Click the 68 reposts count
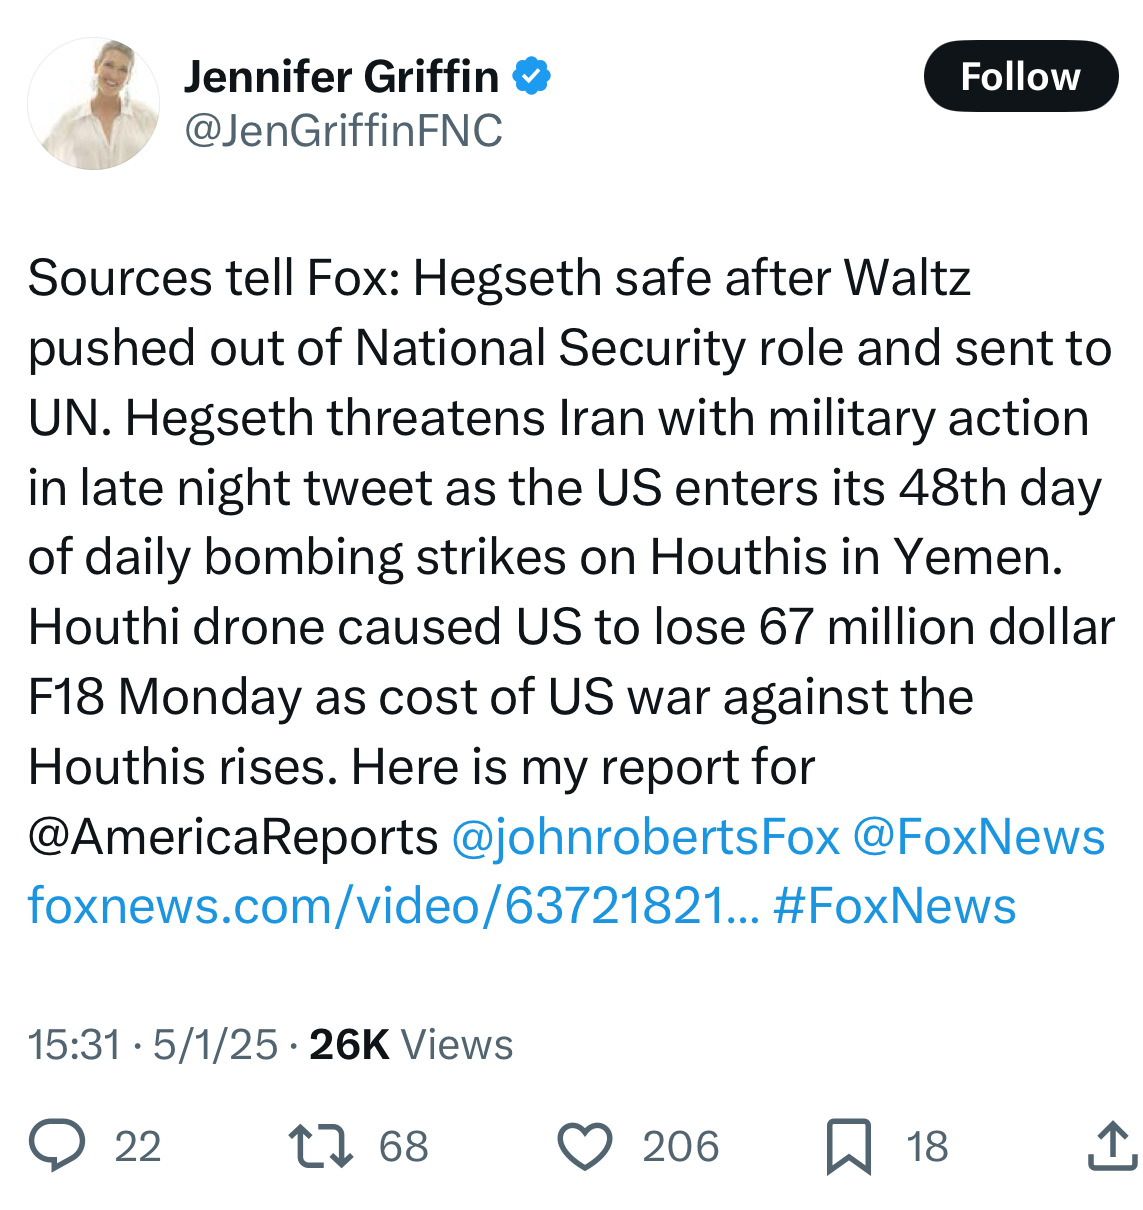The image size is (1143, 1210). point(404,1147)
